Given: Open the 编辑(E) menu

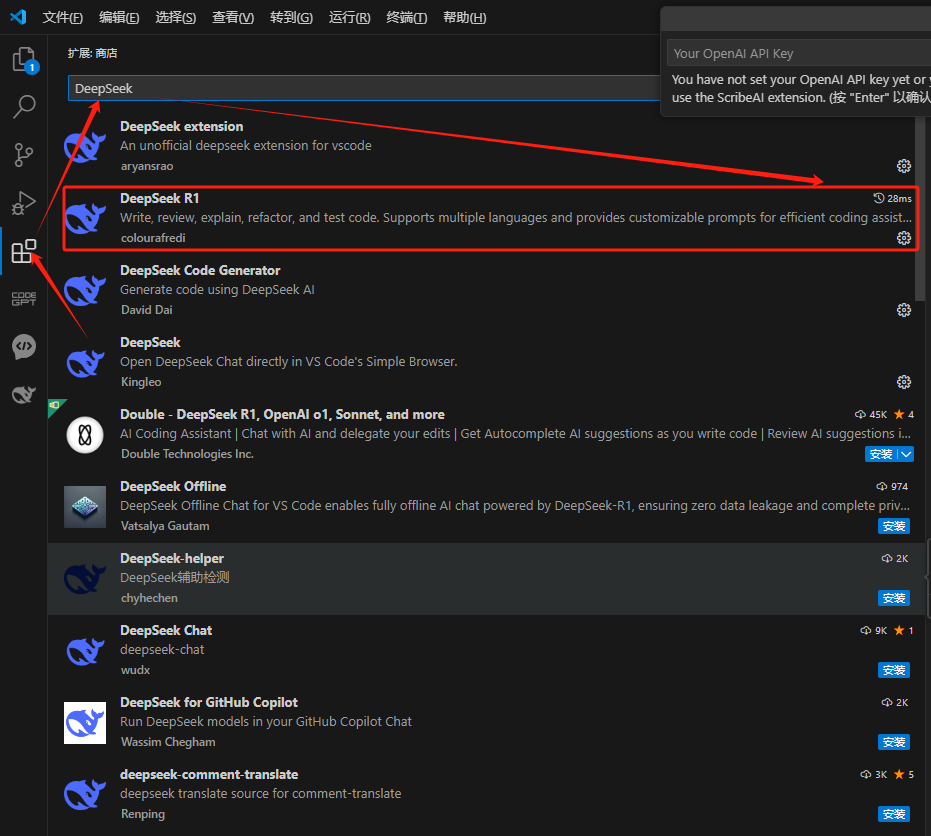Looking at the screenshot, I should tap(119, 17).
